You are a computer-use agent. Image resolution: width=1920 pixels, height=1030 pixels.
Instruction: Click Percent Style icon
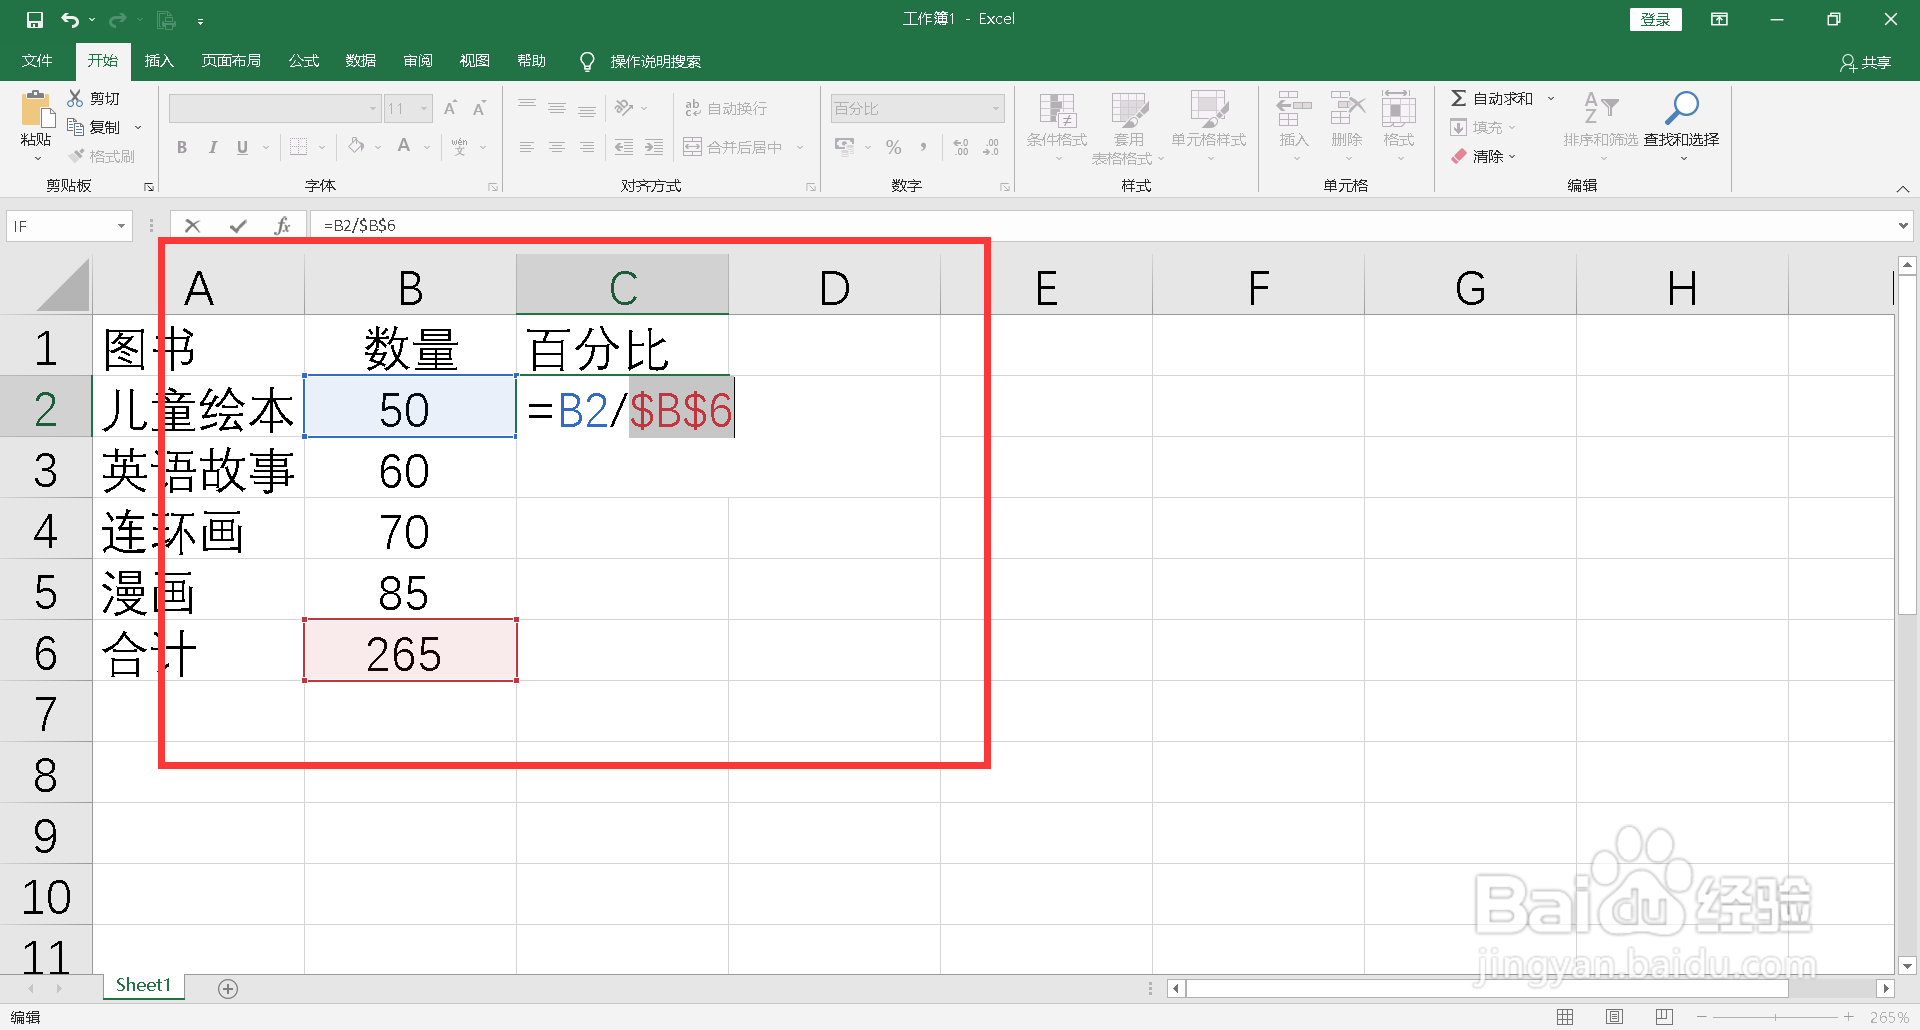pyautogui.click(x=893, y=147)
